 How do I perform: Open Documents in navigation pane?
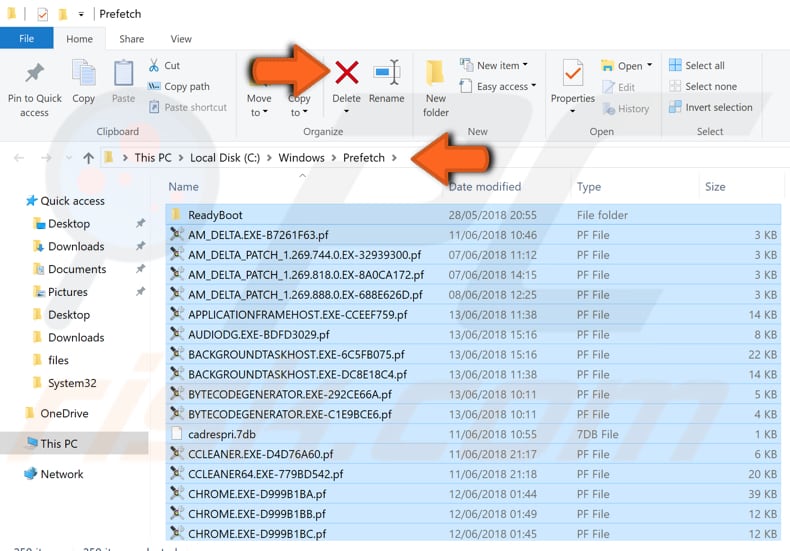point(70,269)
